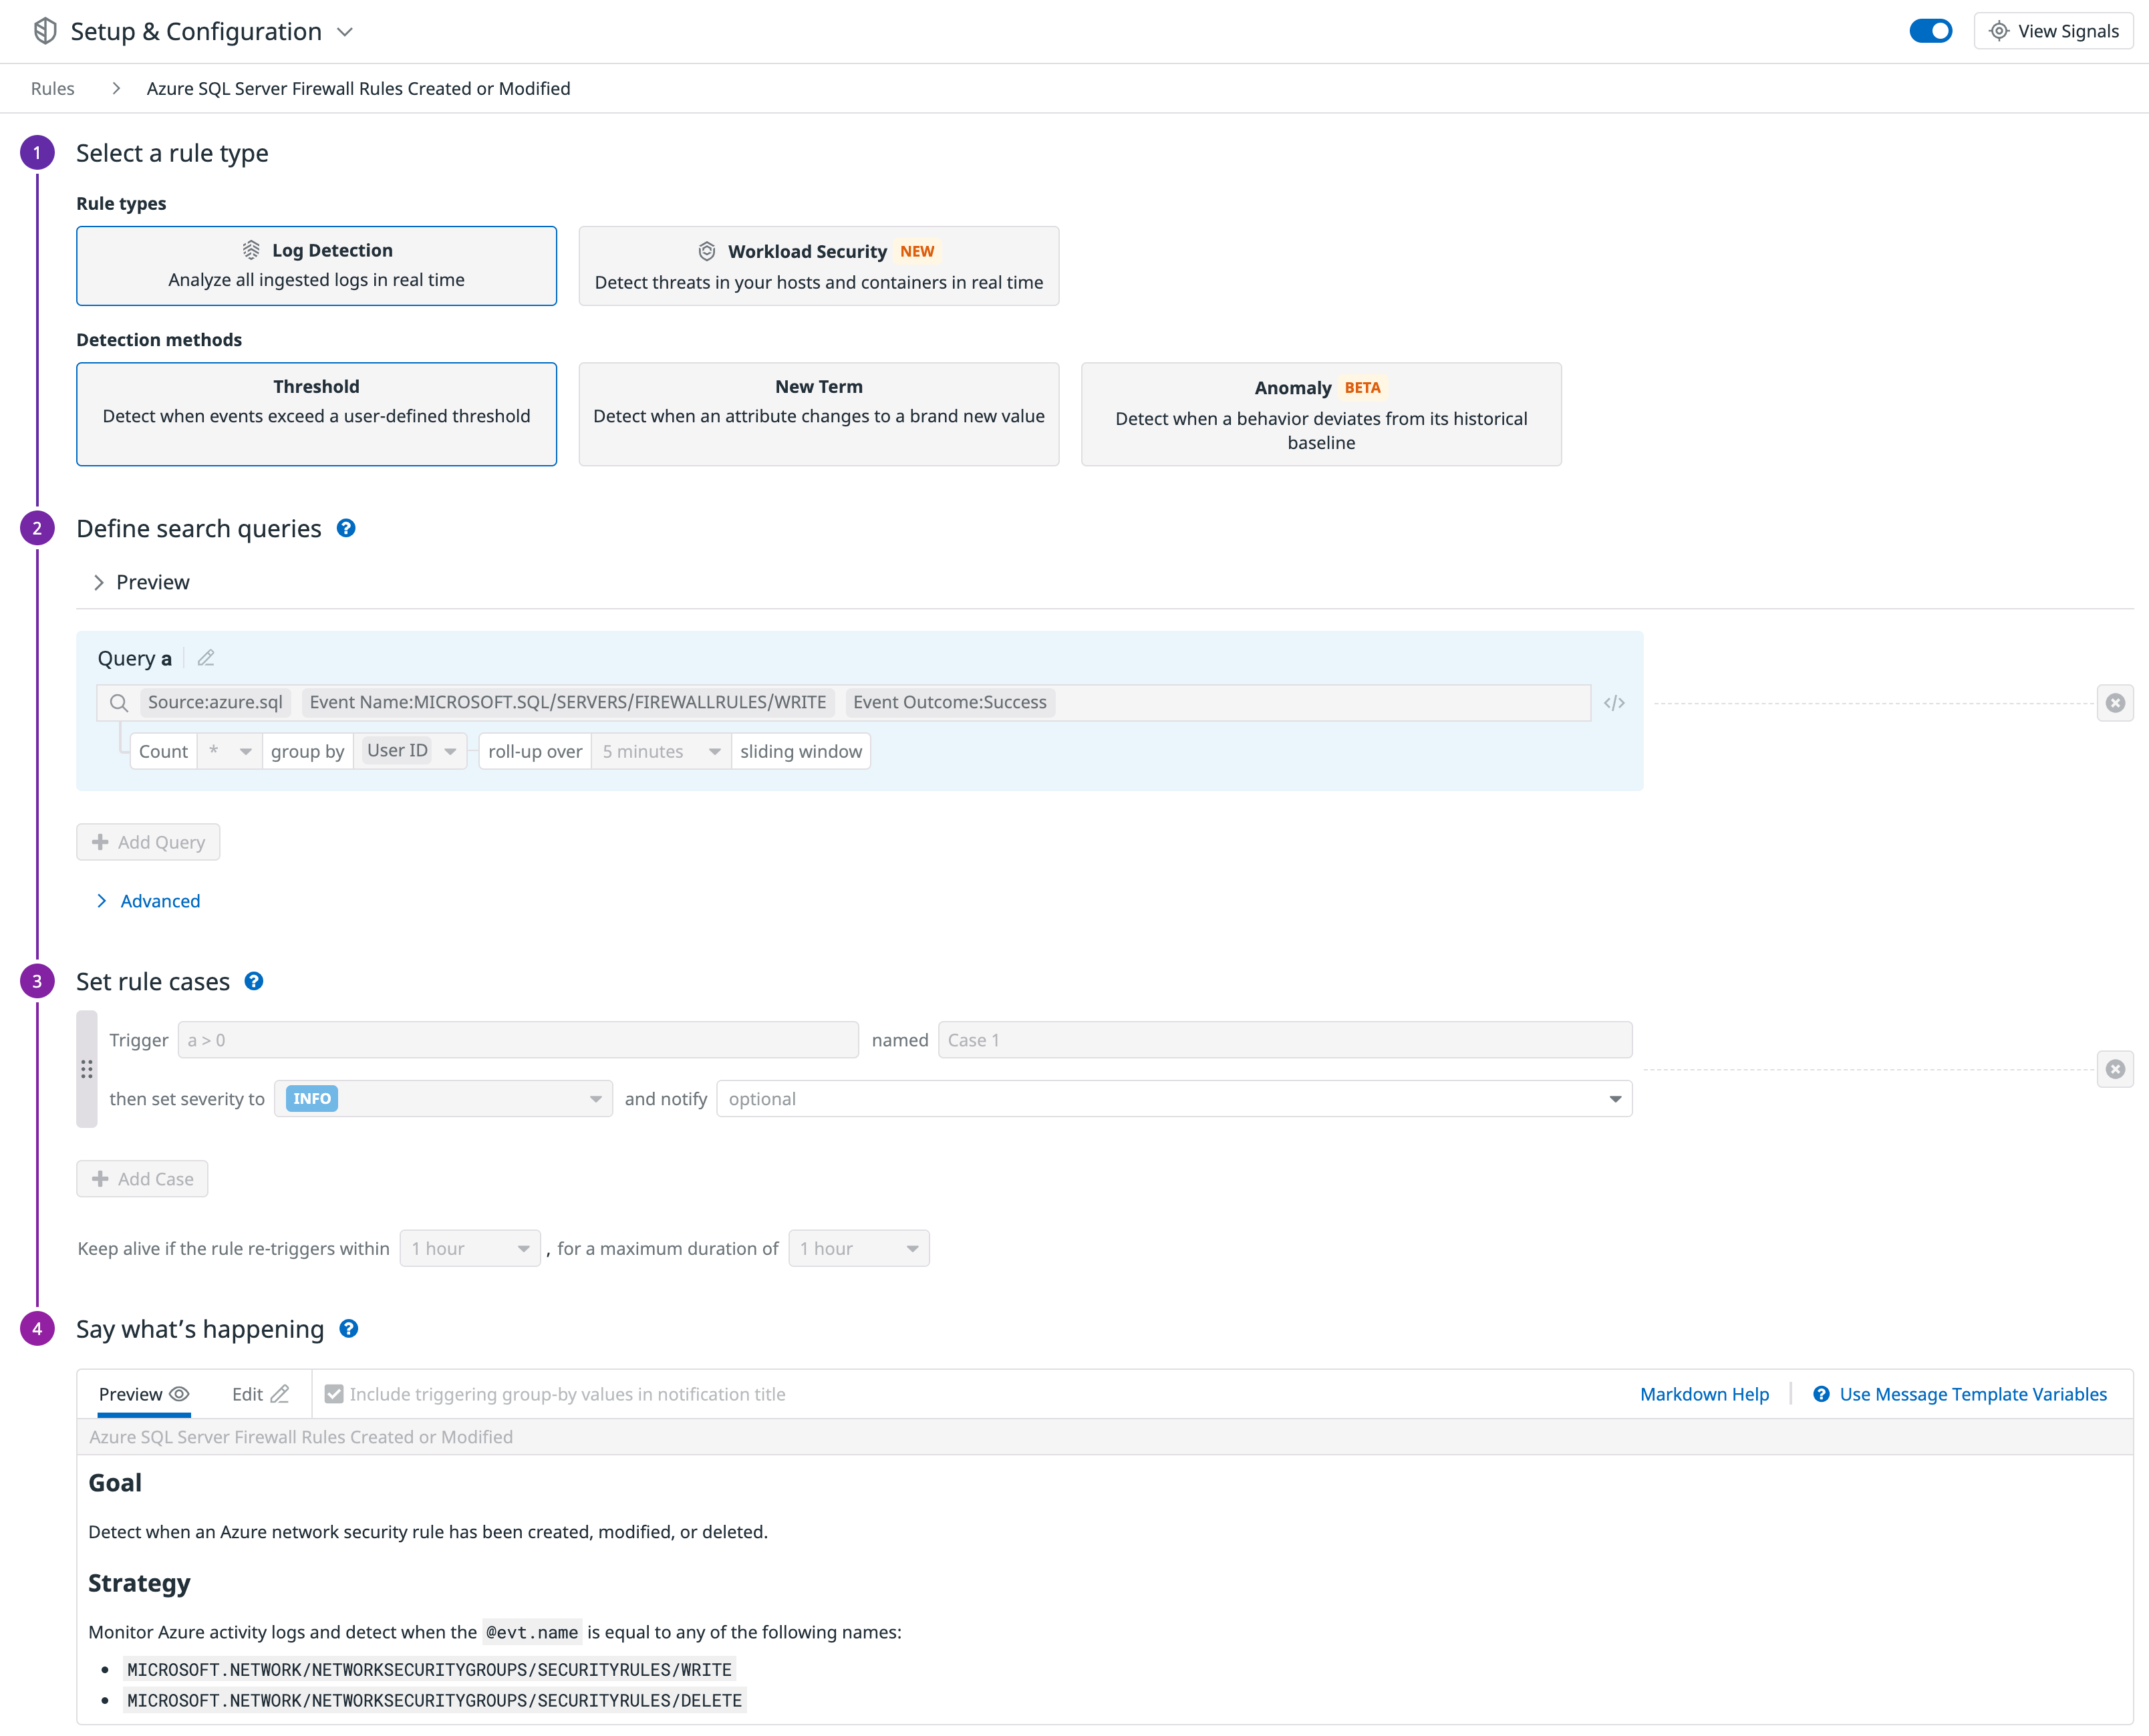Open the Markdown Help link

[1703, 1393]
